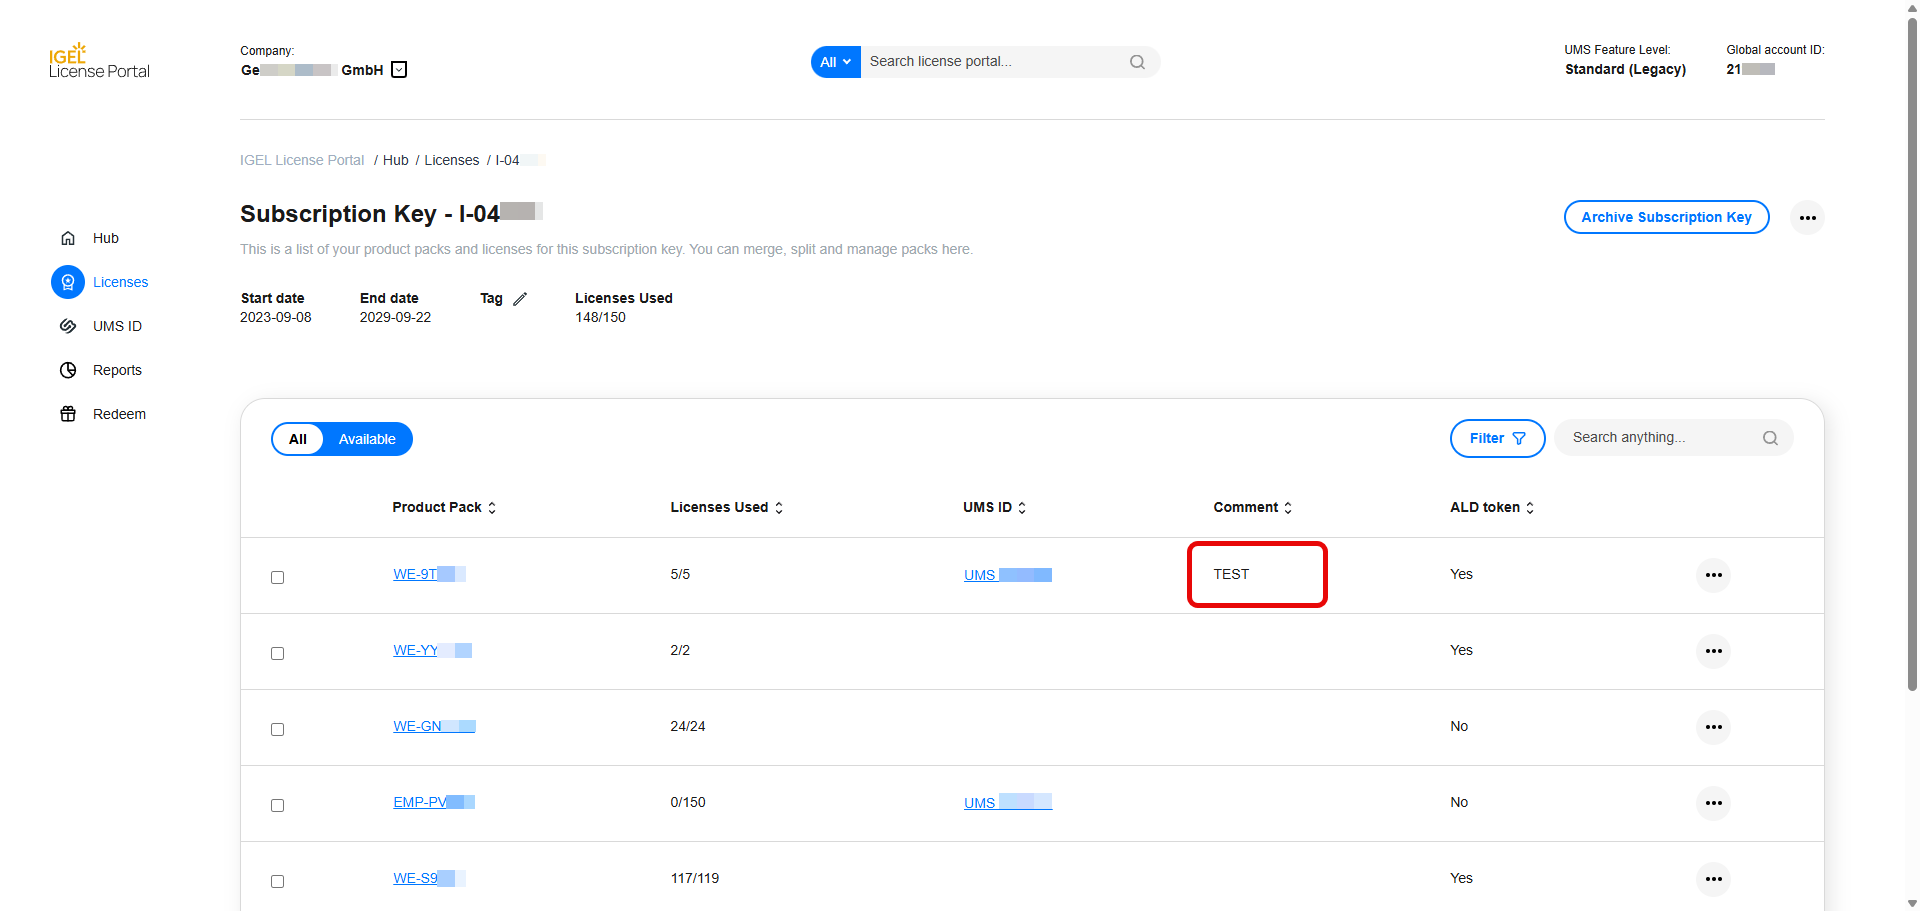Screen dimensions: 1920x911
Task: Select the Redeem gift icon
Action: [x=67, y=414]
